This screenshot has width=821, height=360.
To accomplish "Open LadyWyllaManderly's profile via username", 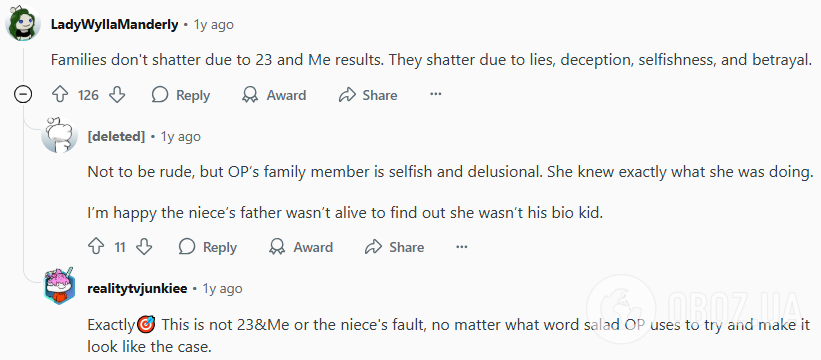I will pyautogui.click(x=115, y=24).
